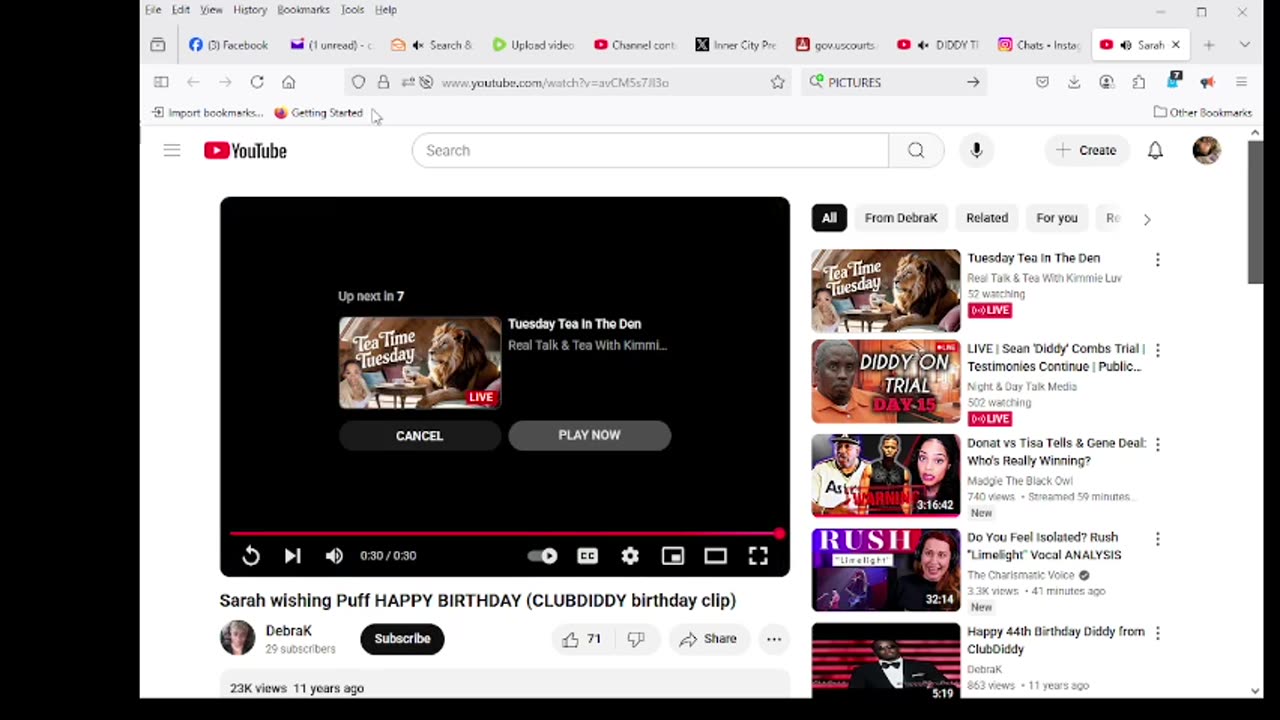Open more actions ellipsis under video

pos(774,639)
